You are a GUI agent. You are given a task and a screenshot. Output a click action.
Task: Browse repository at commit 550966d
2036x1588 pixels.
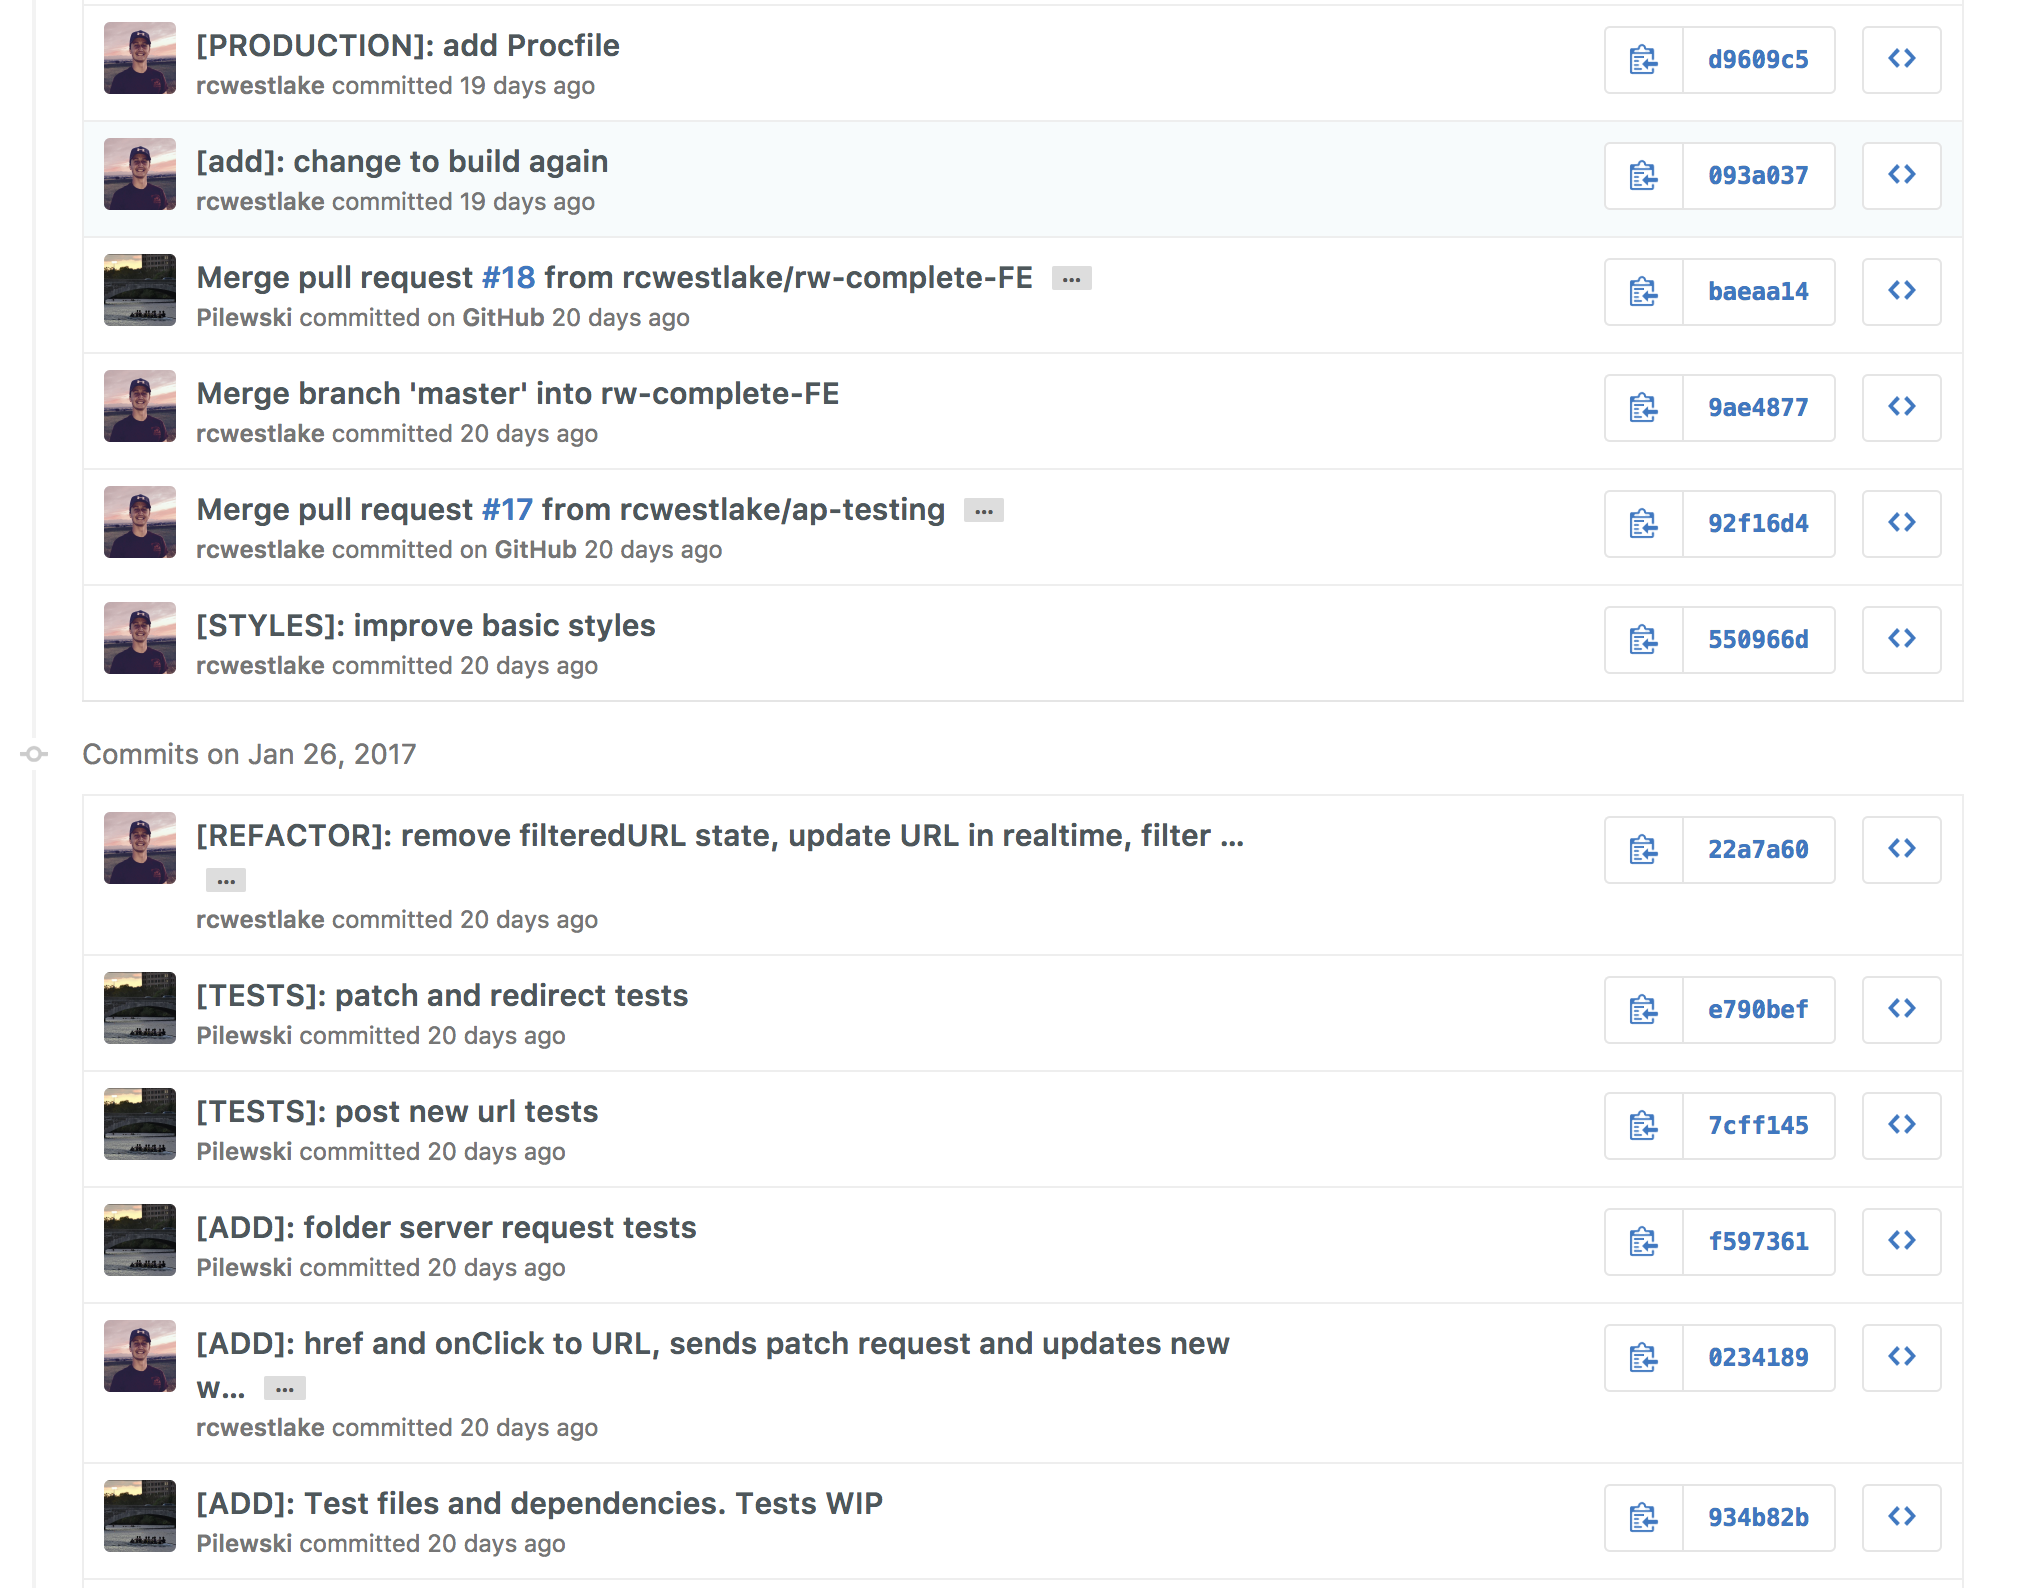point(1901,640)
